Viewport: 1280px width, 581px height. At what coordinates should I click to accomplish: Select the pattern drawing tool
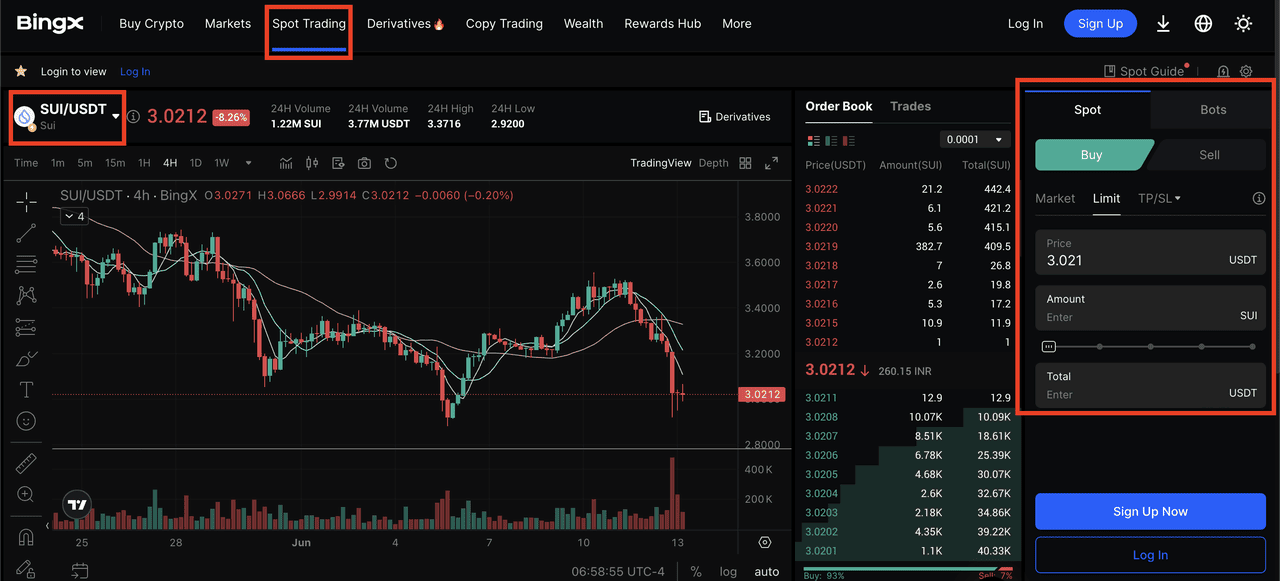(26, 296)
